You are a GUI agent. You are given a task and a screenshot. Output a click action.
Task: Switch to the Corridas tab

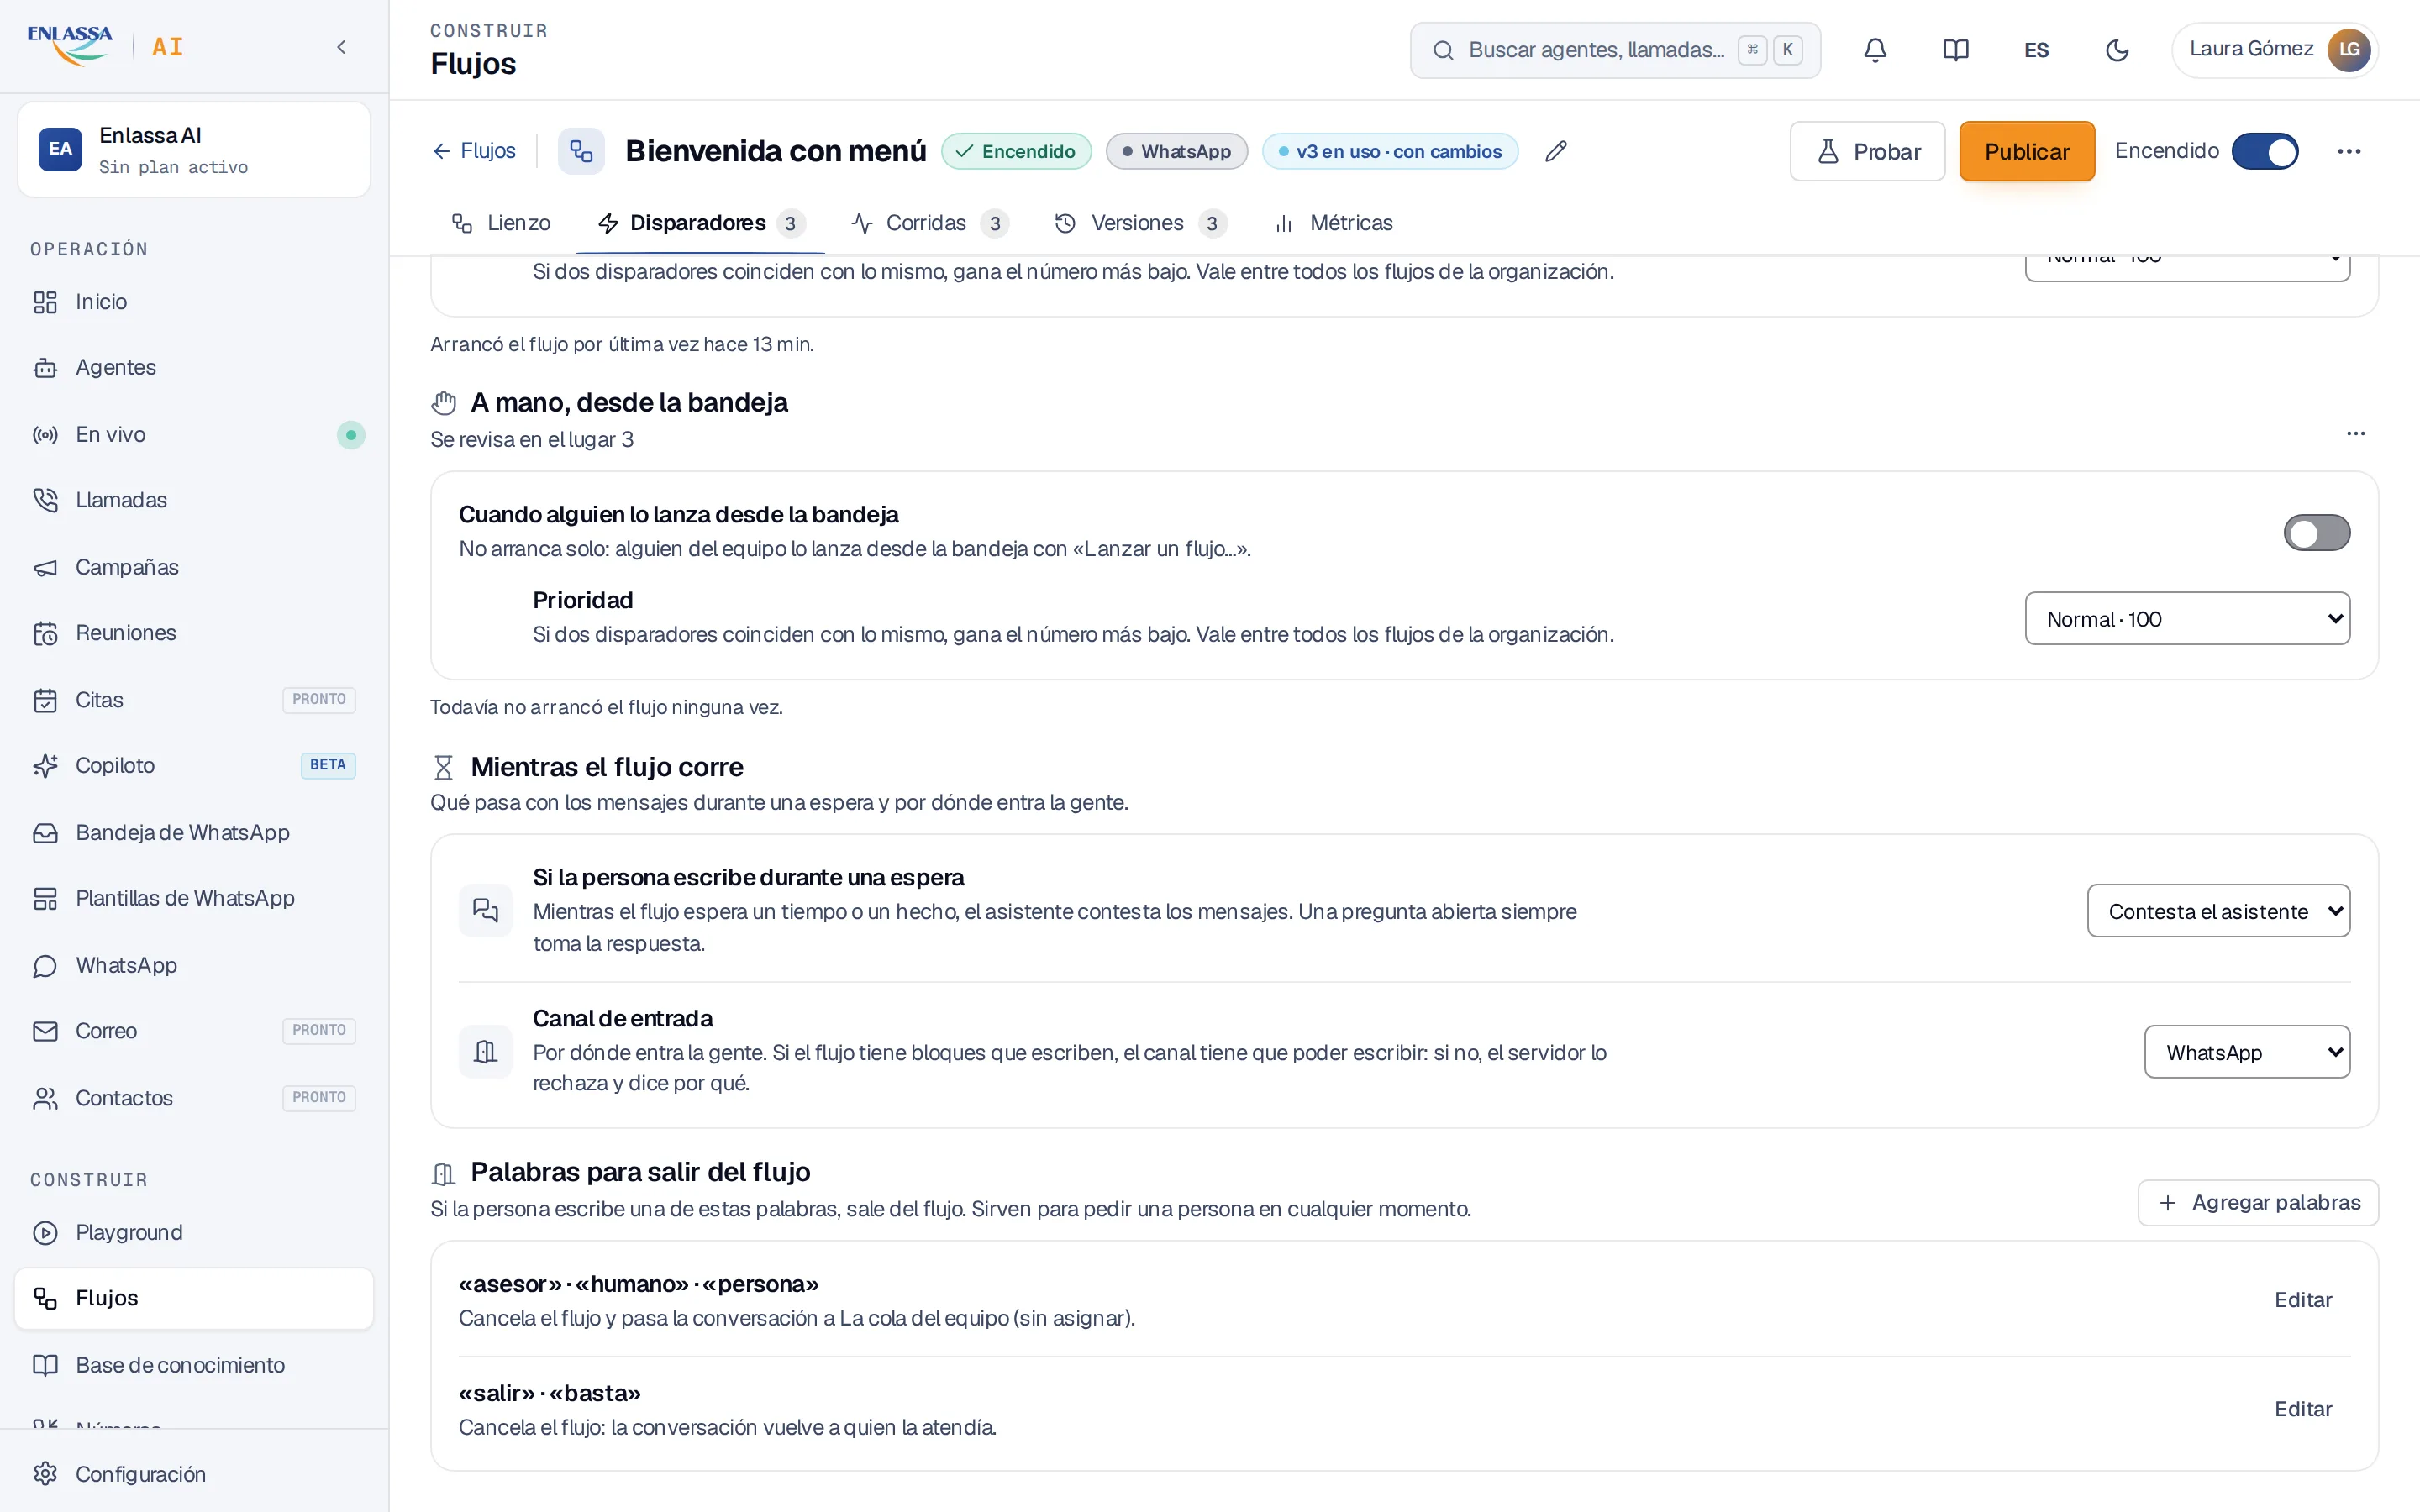(x=929, y=223)
